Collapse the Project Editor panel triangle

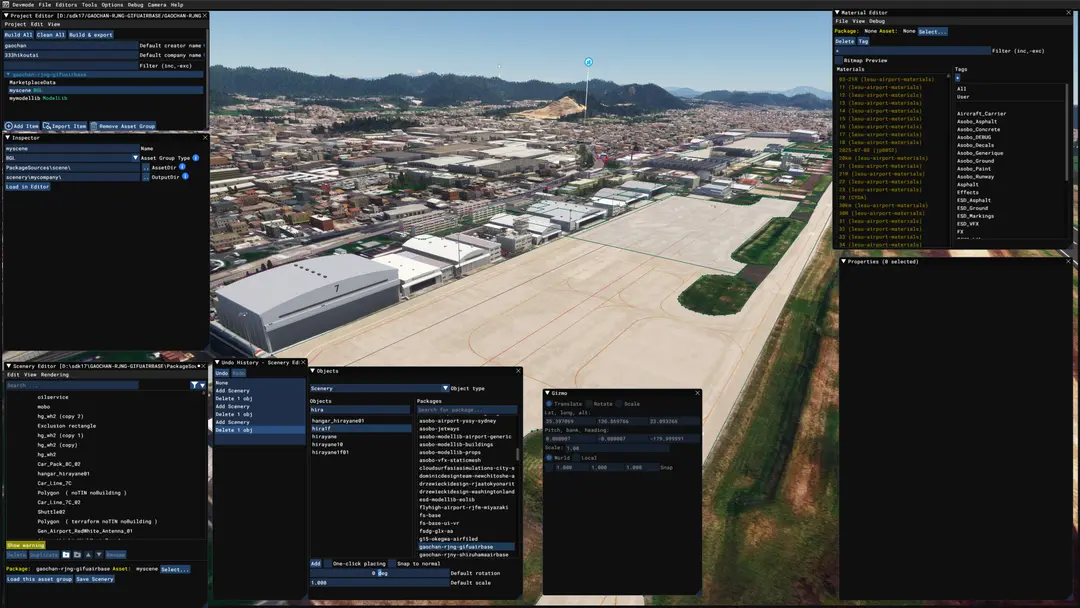pyautogui.click(x=7, y=15)
